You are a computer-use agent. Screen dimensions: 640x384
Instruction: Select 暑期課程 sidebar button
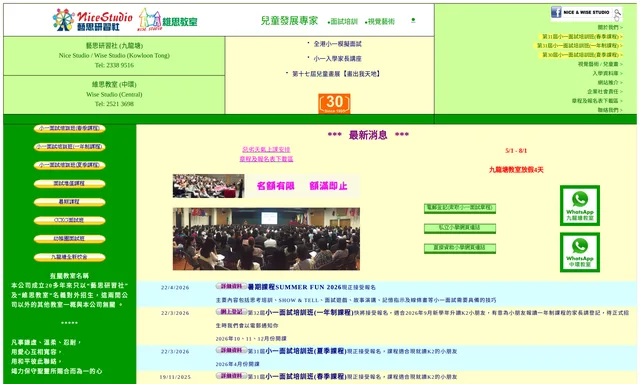pyautogui.click(x=70, y=202)
